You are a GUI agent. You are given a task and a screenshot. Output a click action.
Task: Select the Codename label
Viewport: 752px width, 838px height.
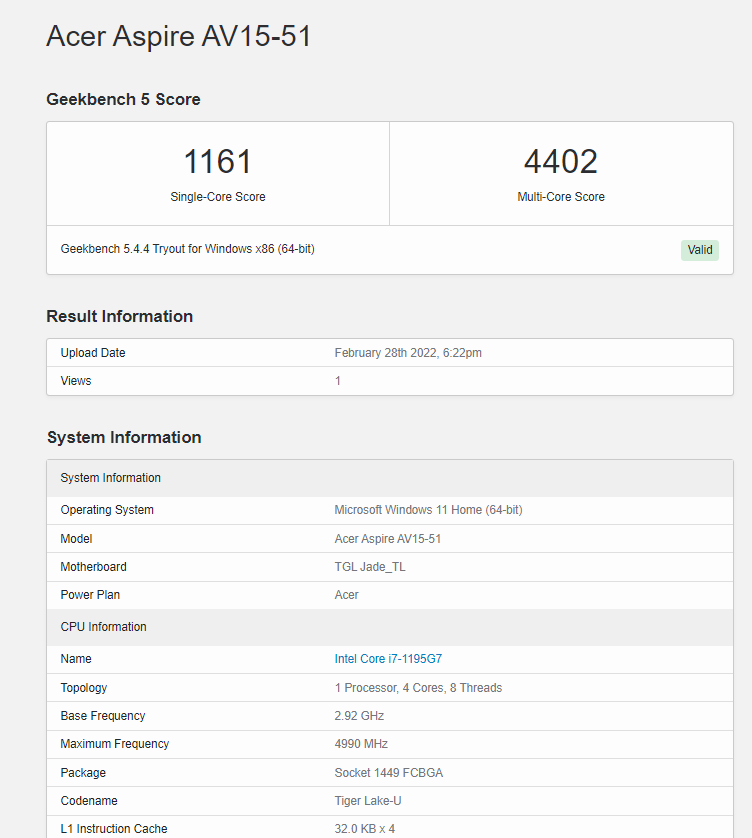[x=89, y=801]
